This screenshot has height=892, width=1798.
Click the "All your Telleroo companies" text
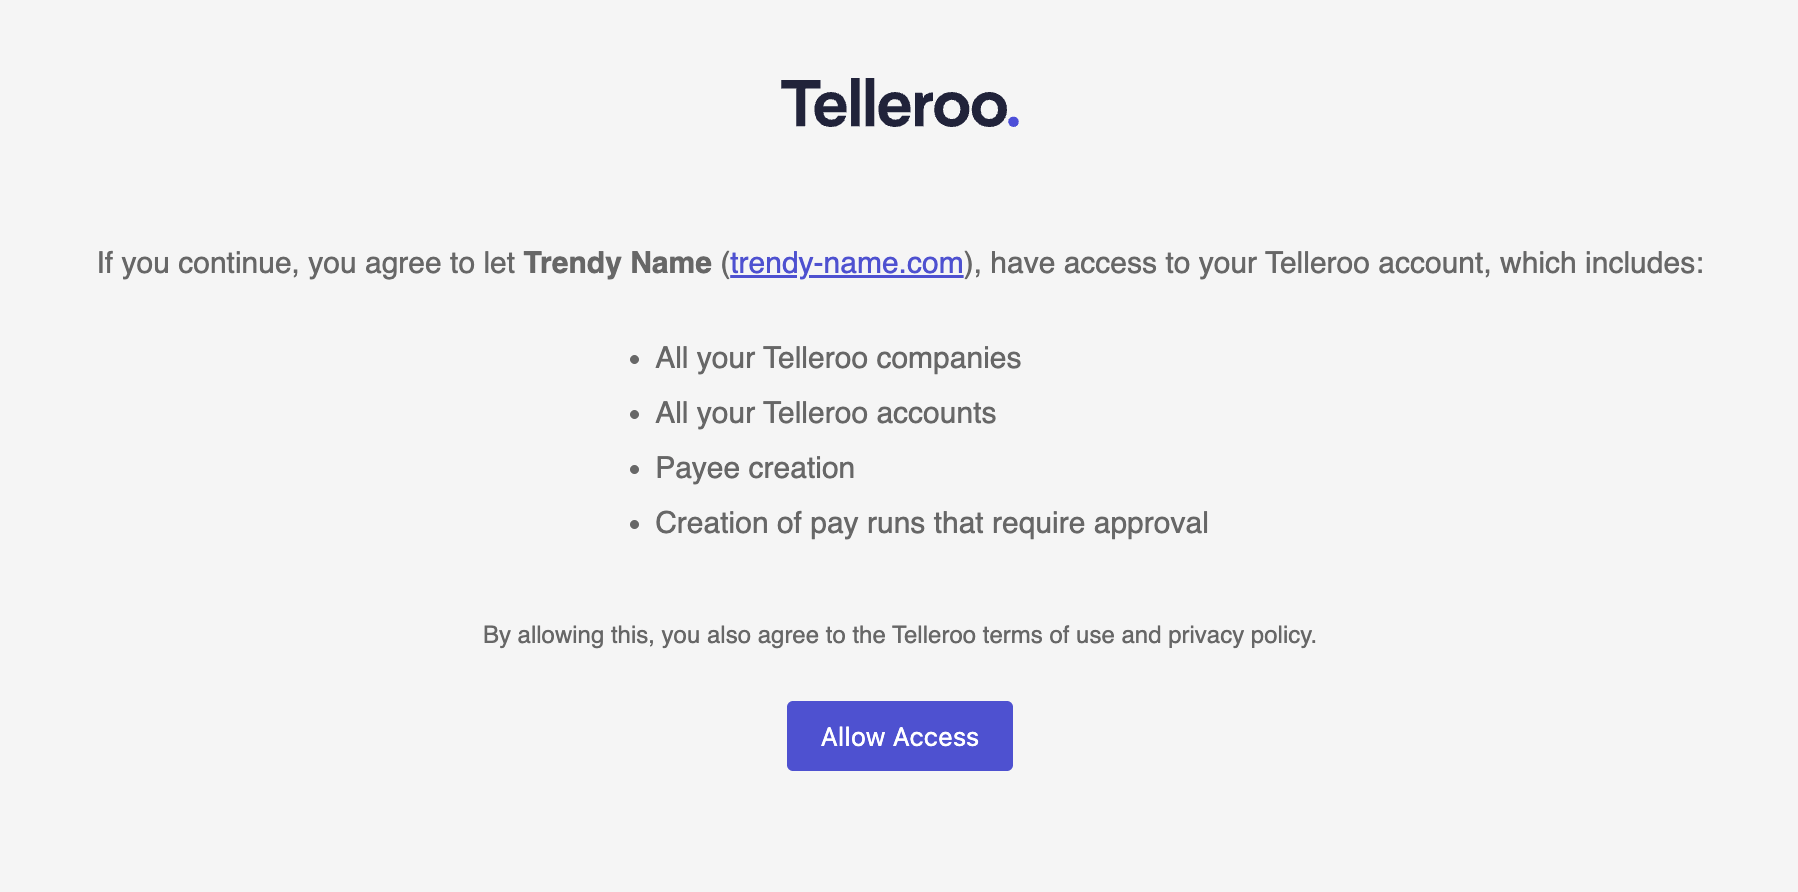coord(838,358)
